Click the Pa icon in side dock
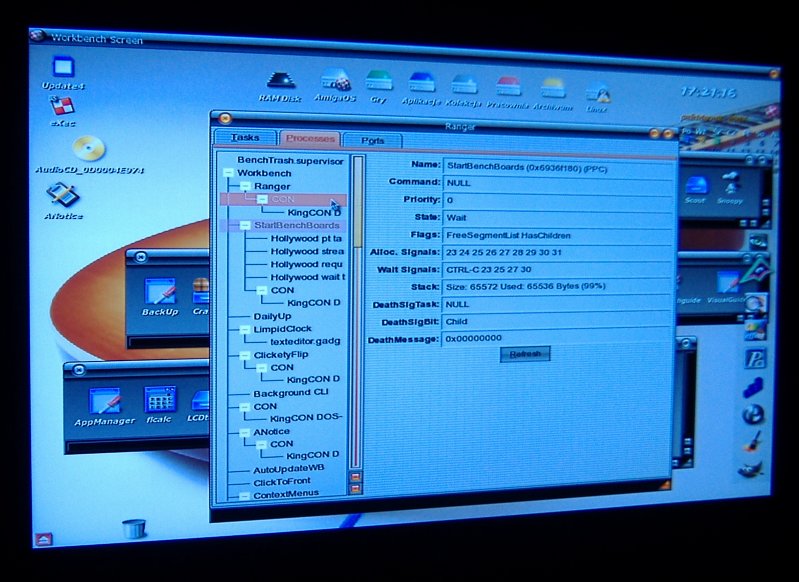This screenshot has width=799, height=582. coord(755,359)
